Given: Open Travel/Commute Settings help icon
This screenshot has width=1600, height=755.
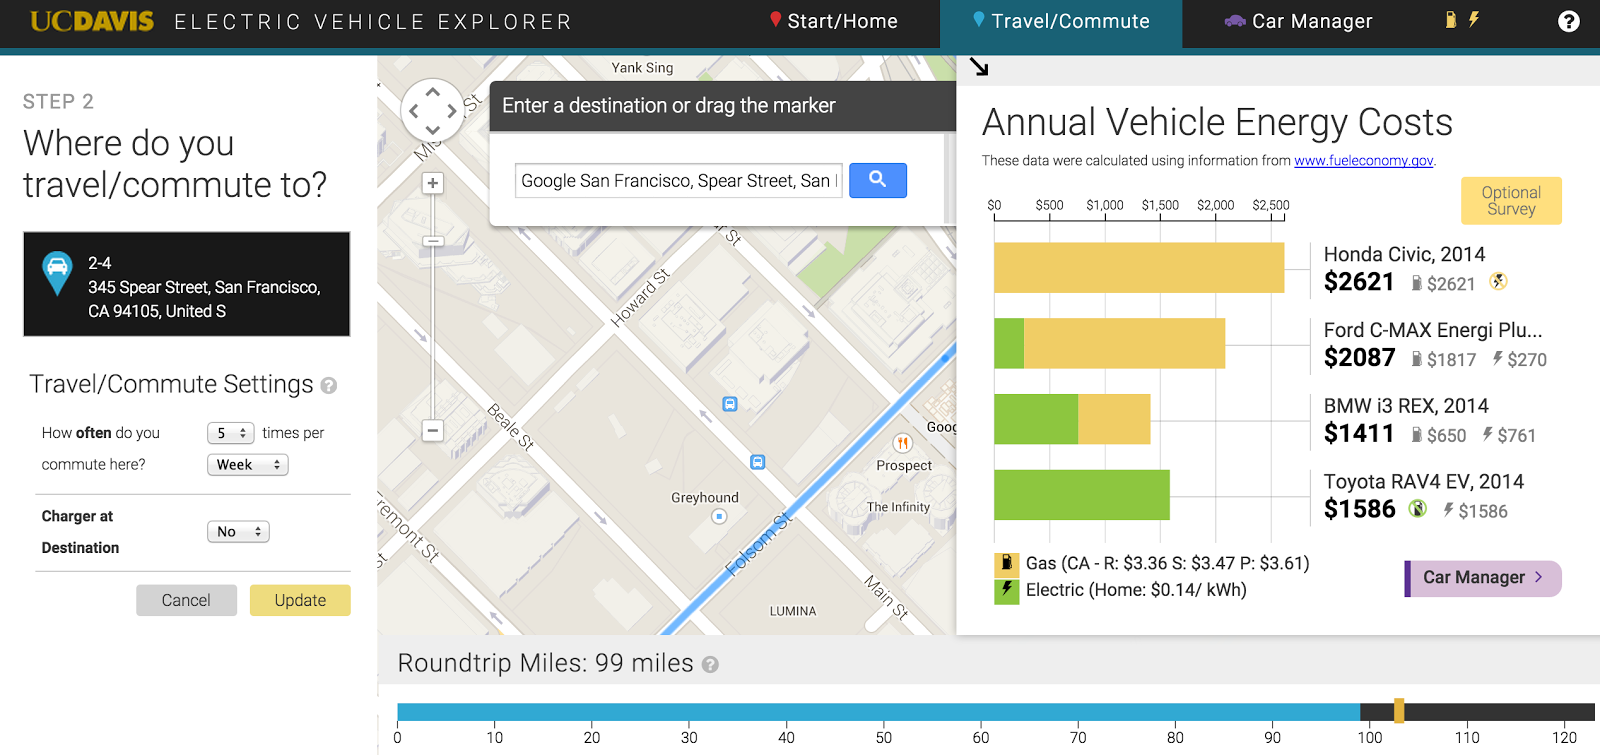Looking at the screenshot, I should pos(329,385).
